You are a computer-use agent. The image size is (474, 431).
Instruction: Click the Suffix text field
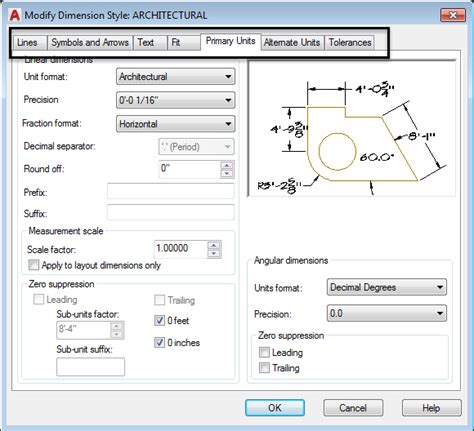[171, 212]
